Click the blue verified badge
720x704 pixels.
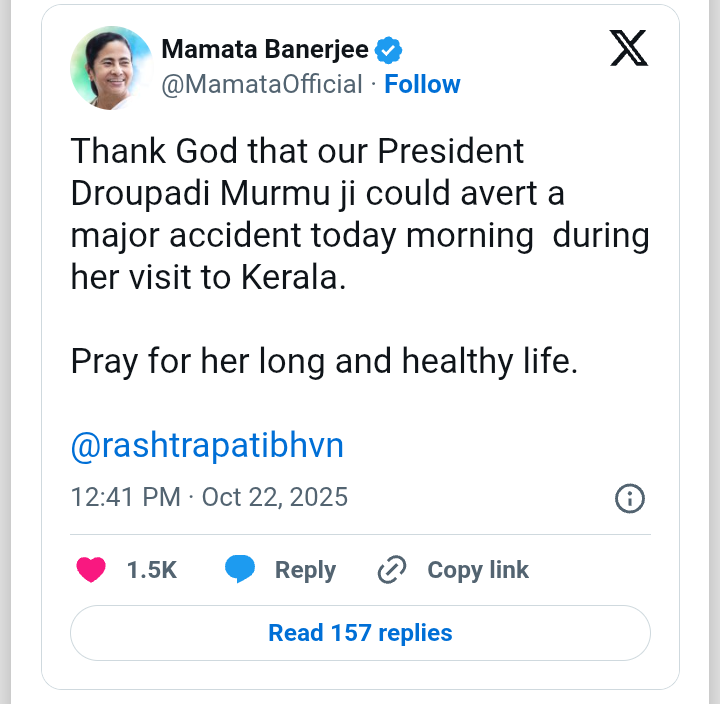coord(388,49)
